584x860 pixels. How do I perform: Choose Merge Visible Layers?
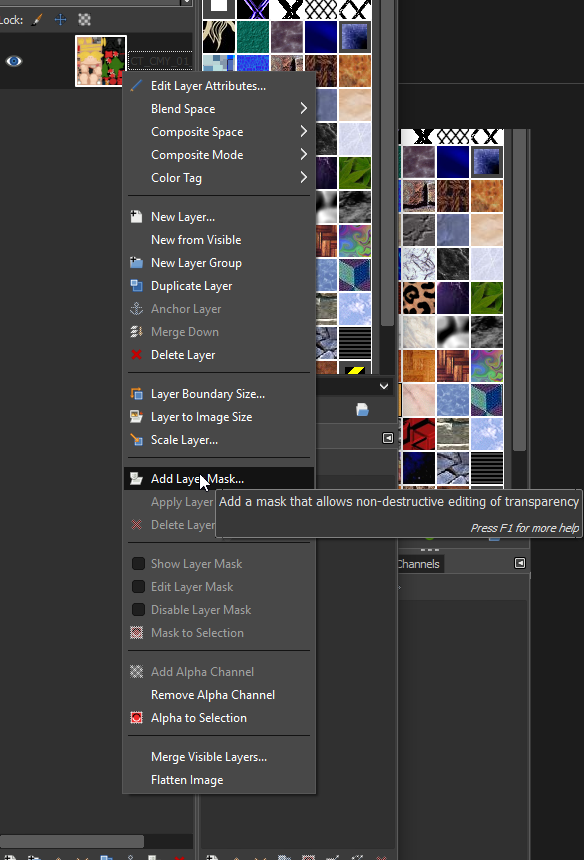pyautogui.click(x=219, y=757)
